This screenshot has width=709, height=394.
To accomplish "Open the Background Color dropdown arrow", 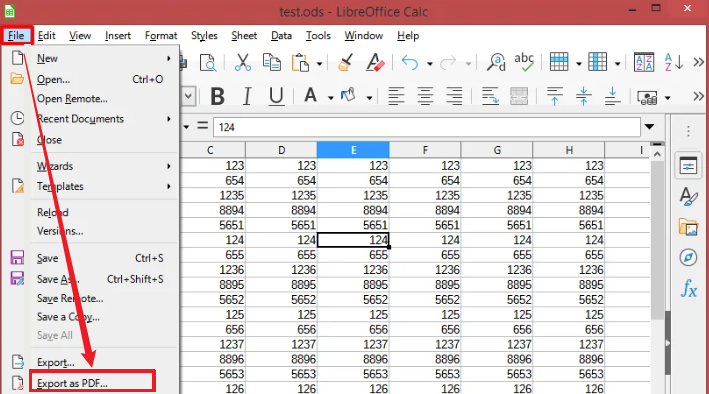I will coord(369,98).
